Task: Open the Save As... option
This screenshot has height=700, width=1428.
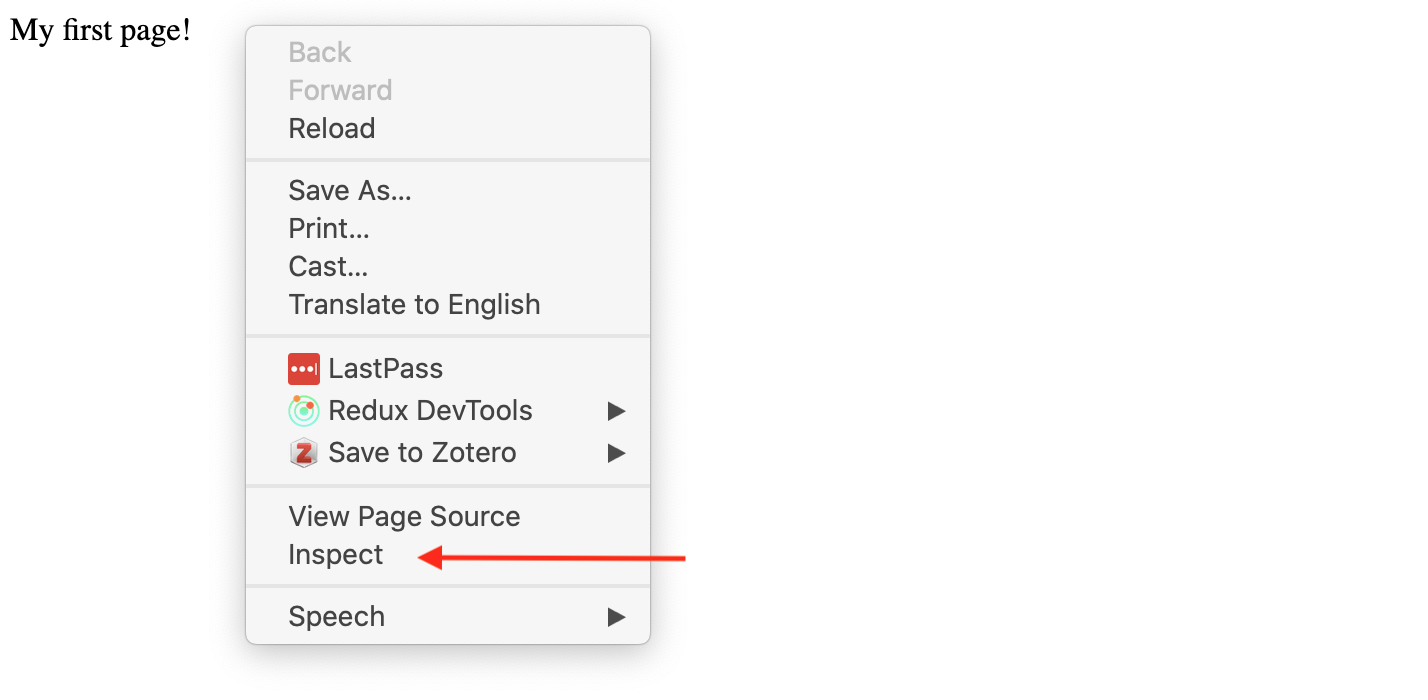Action: click(x=350, y=191)
